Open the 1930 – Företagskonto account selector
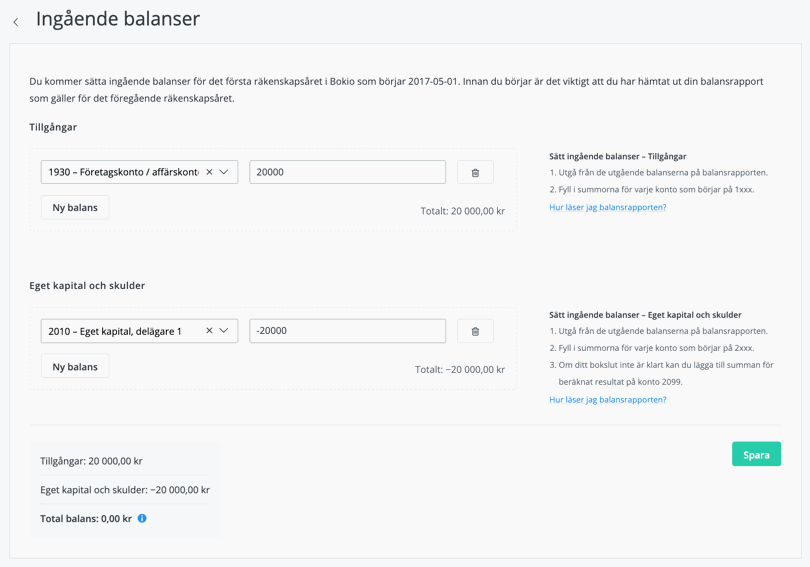The image size is (810, 567). [122, 172]
